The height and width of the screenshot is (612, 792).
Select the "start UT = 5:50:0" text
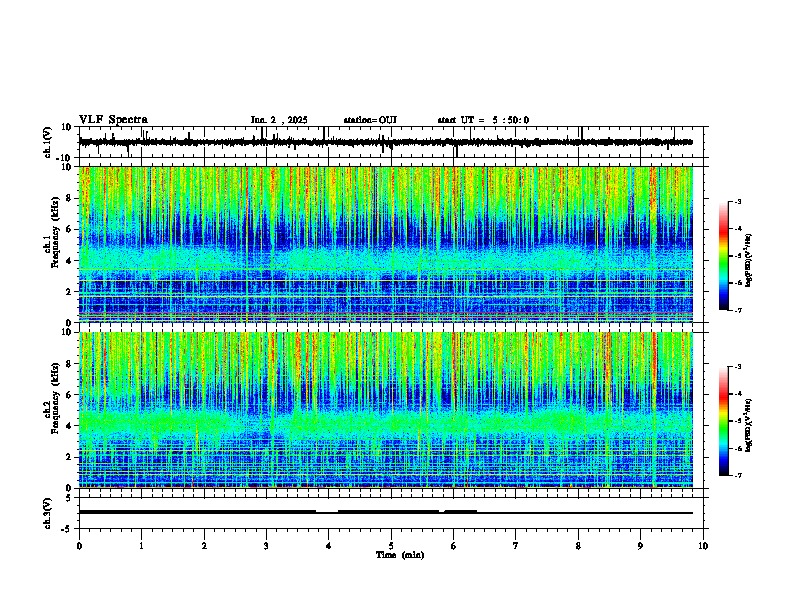pyautogui.click(x=483, y=120)
